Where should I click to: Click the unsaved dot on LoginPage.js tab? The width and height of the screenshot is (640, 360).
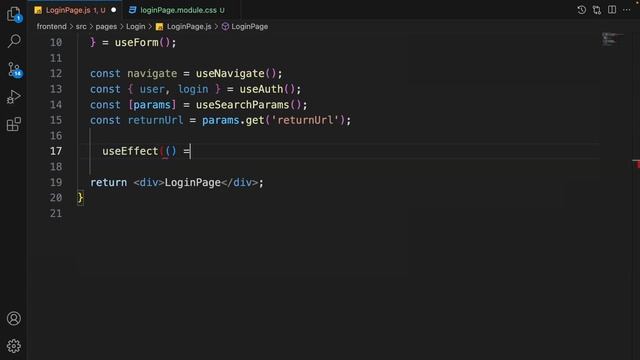click(x=114, y=10)
